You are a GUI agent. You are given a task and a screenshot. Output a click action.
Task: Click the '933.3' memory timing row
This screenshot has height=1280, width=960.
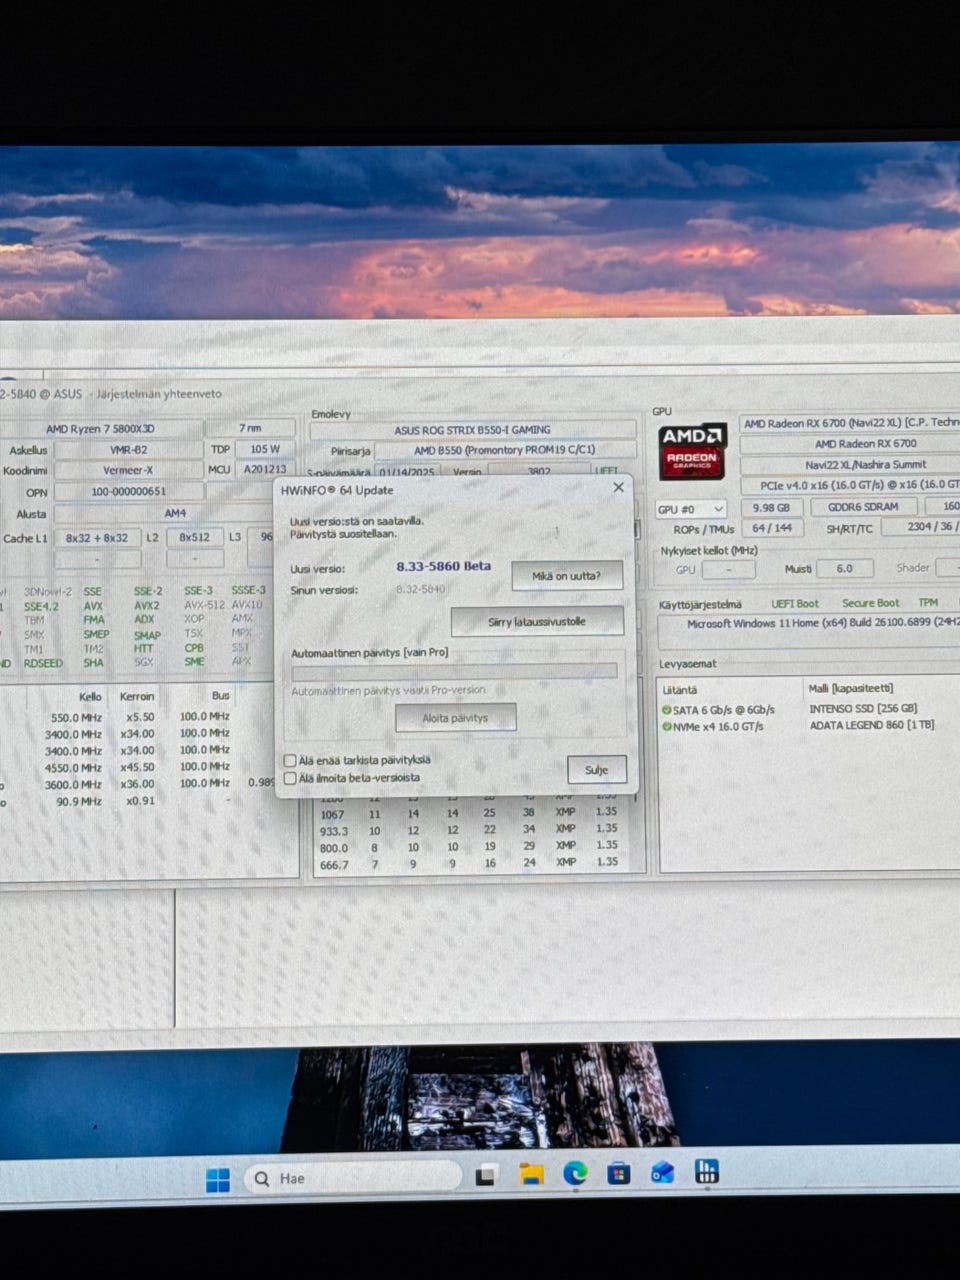[470, 830]
